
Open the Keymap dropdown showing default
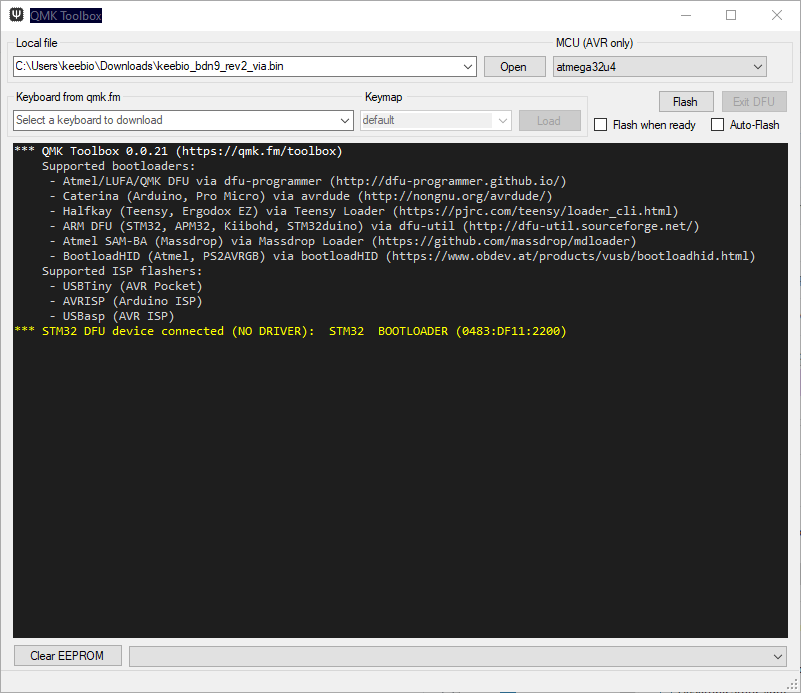(436, 120)
